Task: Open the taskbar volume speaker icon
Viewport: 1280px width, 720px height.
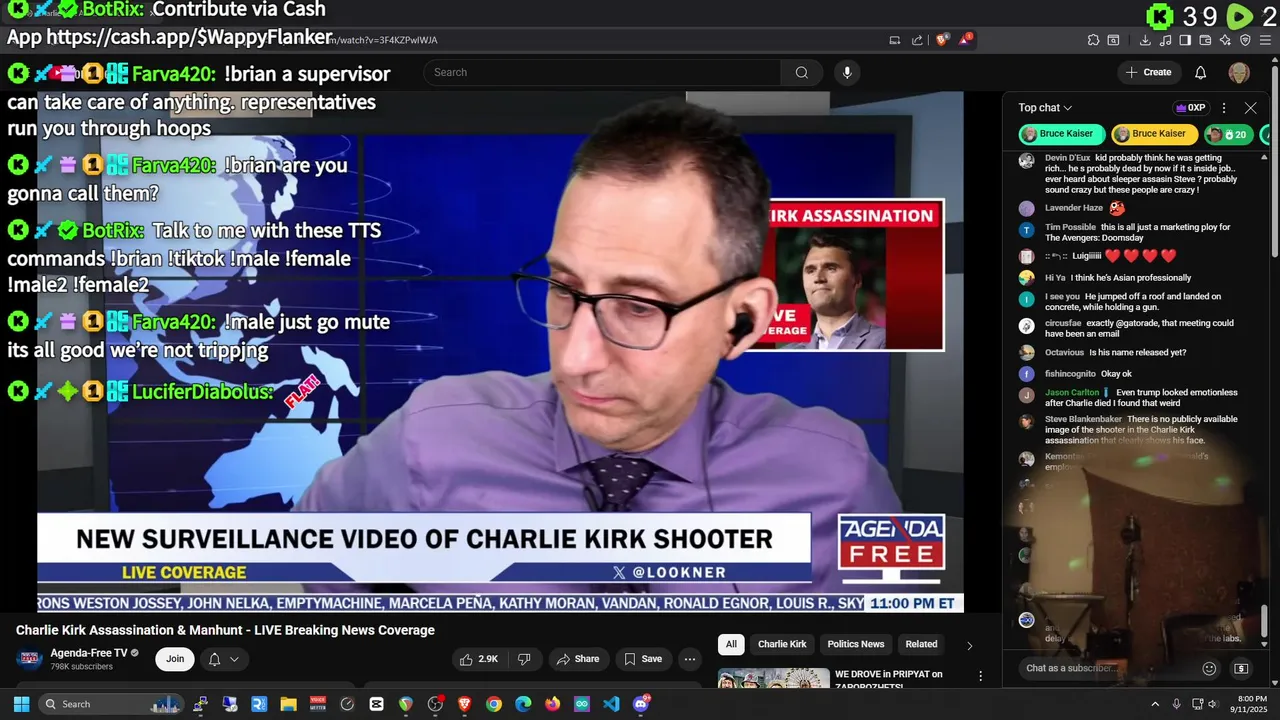Action: [1213, 704]
